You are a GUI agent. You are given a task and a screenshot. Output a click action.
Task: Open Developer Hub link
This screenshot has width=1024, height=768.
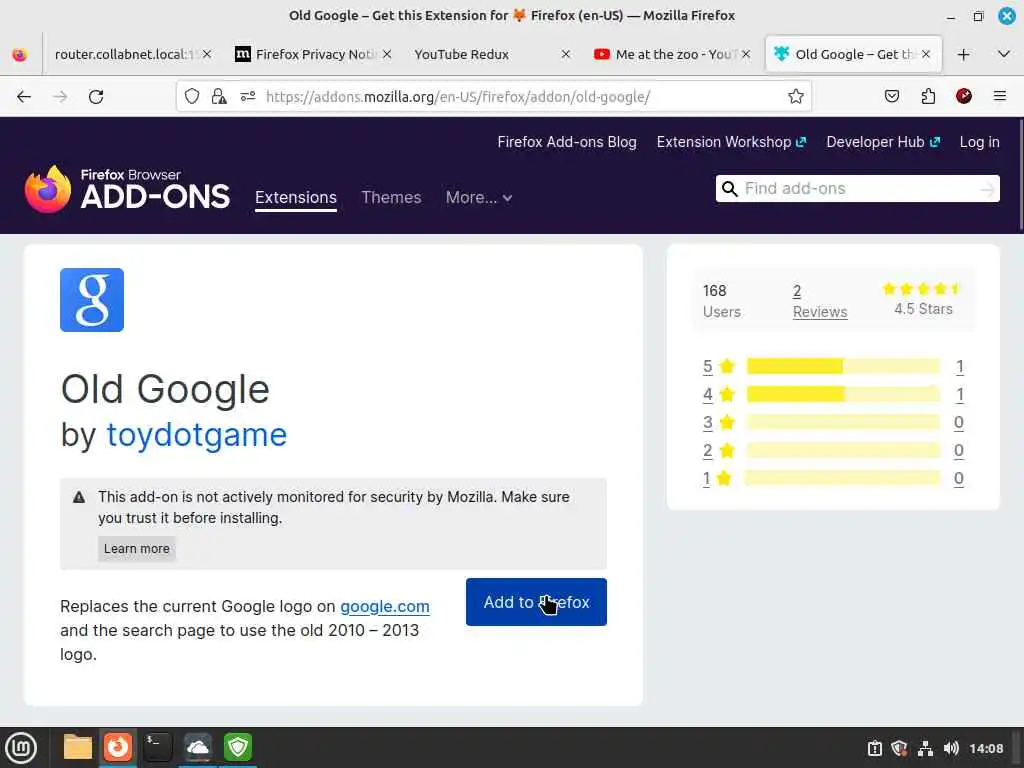[x=883, y=142]
